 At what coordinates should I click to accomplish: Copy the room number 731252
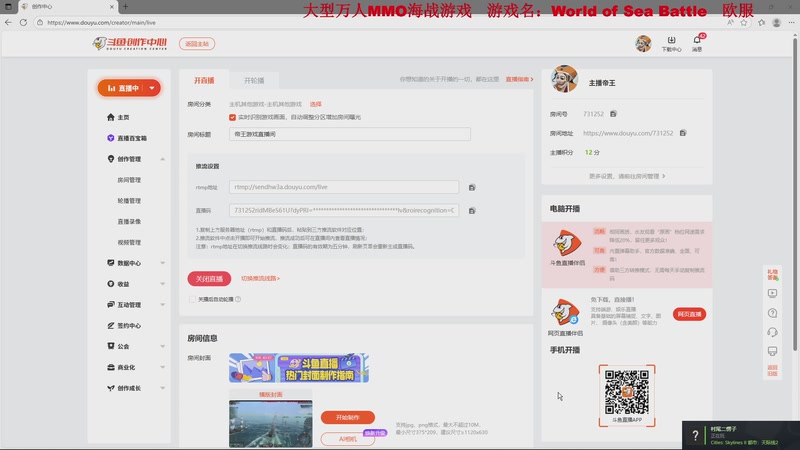pyautogui.click(x=613, y=114)
